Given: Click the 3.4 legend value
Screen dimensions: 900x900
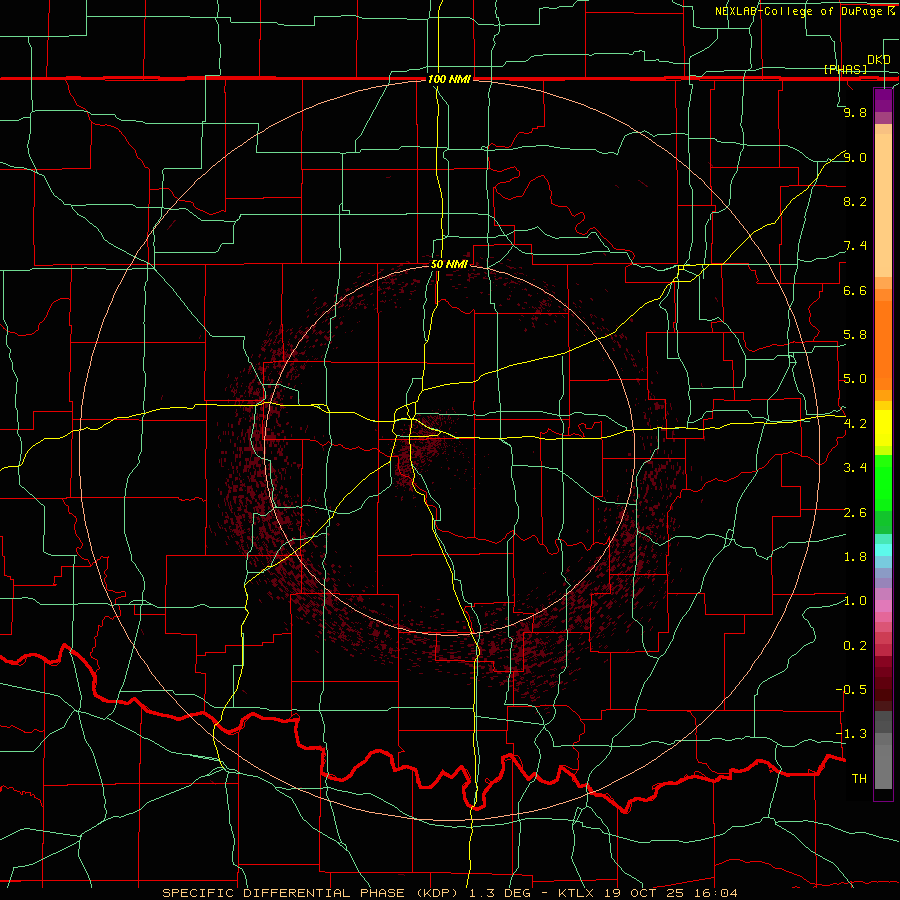Looking at the screenshot, I should 855,468.
